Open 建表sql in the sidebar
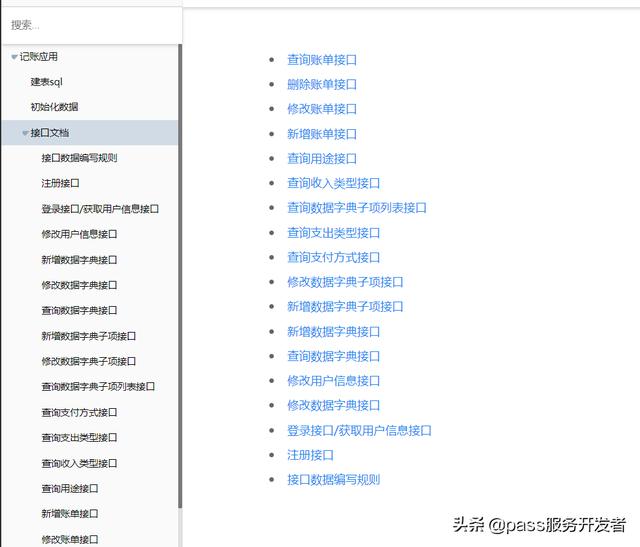The image size is (640, 547). pos(47,82)
